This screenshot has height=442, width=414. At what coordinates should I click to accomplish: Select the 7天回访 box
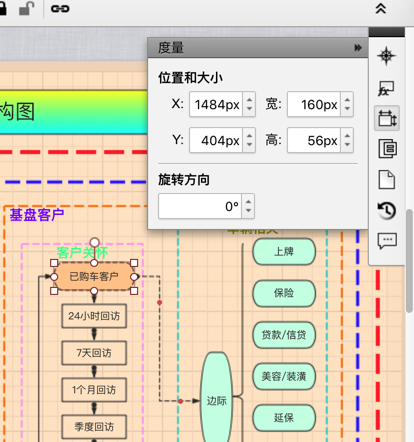click(94, 353)
